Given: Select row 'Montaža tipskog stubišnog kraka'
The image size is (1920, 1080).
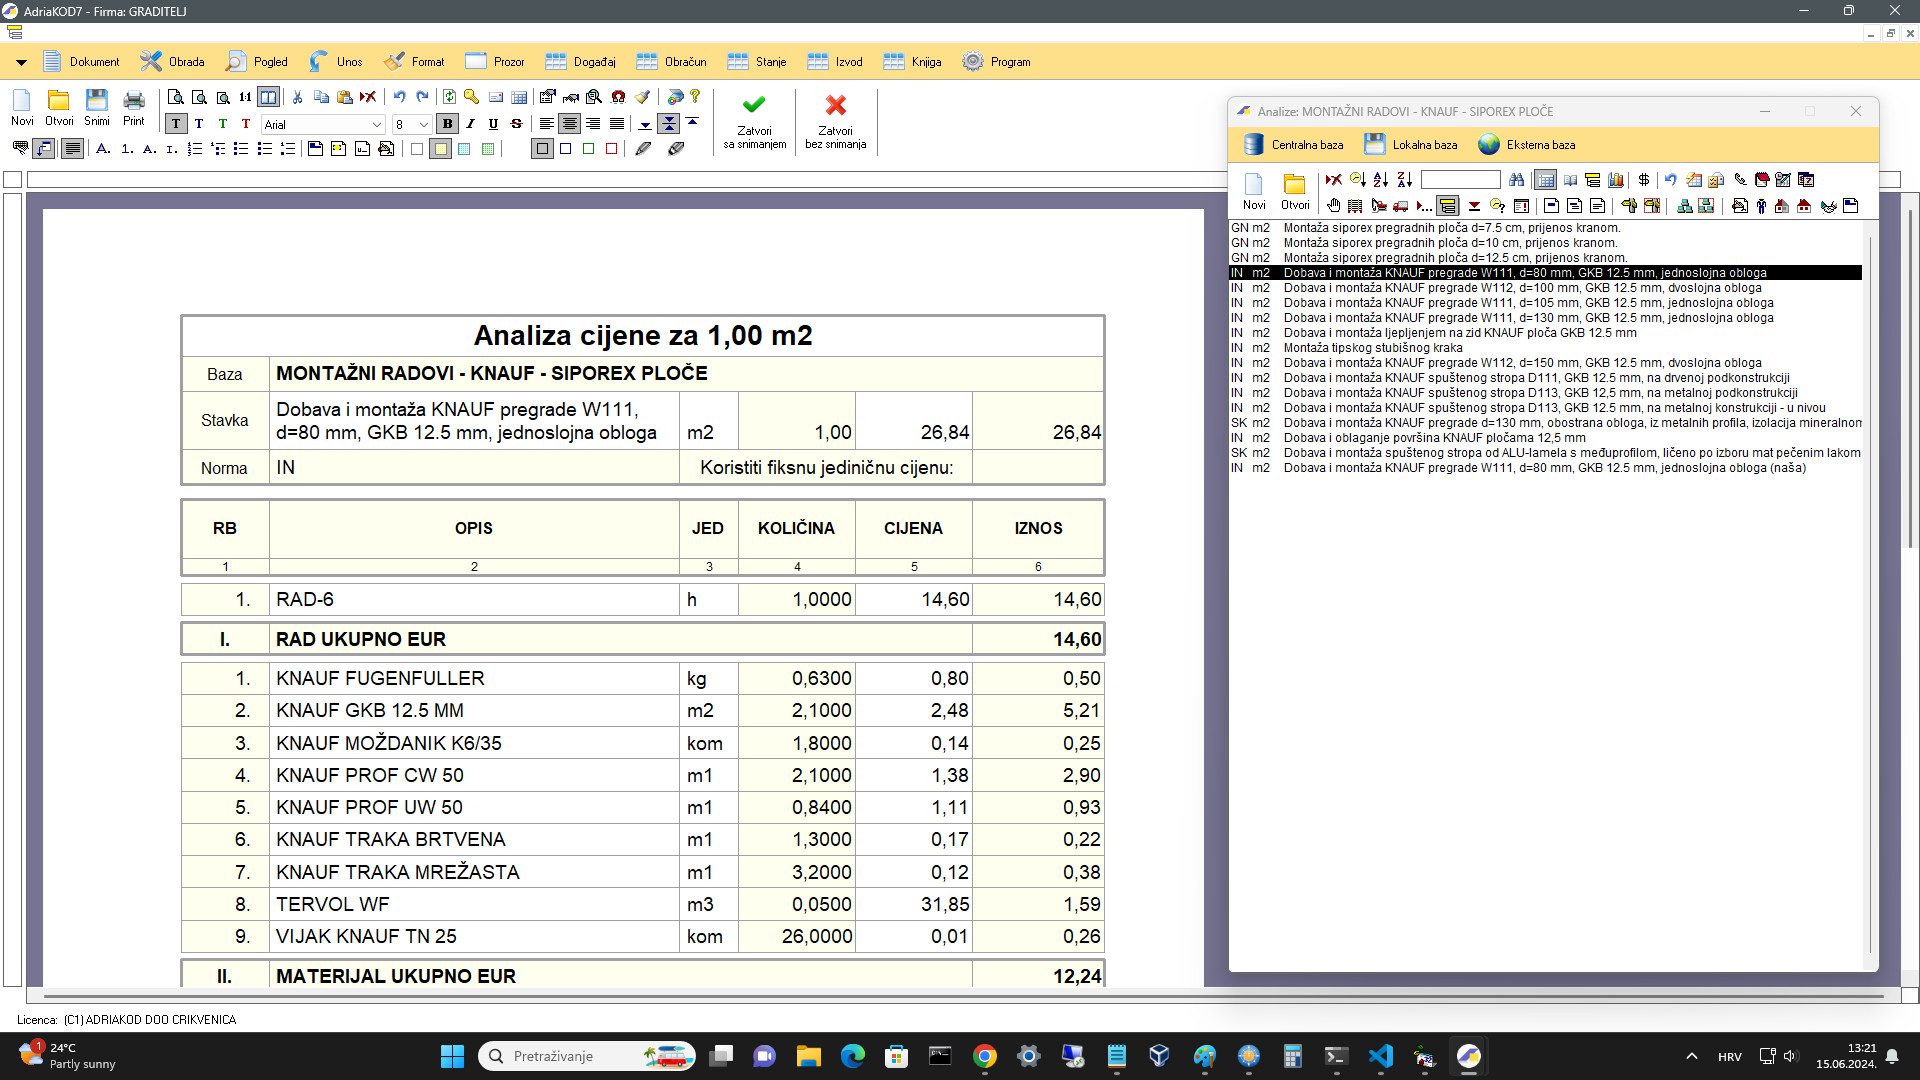Looking at the screenshot, I should click(x=1545, y=348).
